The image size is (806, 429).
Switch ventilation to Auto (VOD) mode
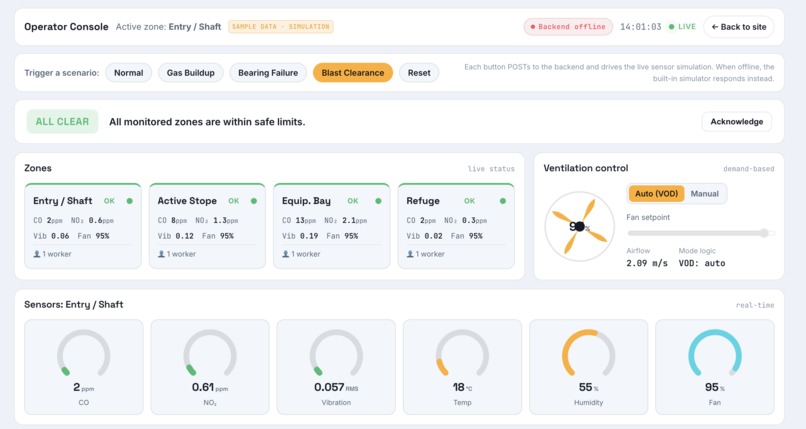[x=656, y=194]
